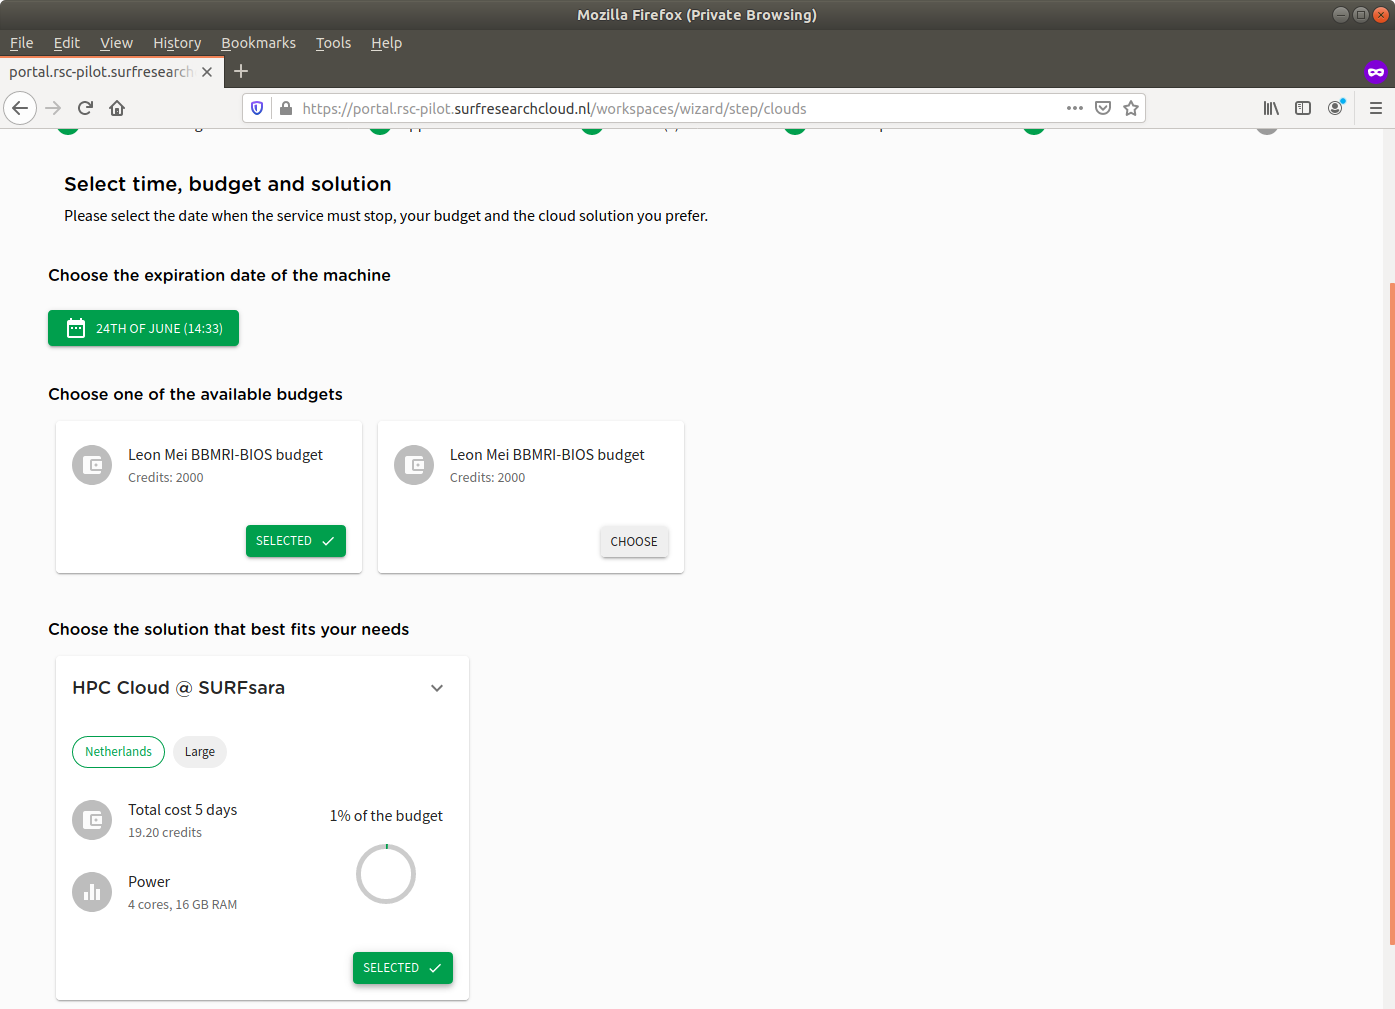Close the portal.rsc-pilot tab
The width and height of the screenshot is (1395, 1009).
coord(207,72)
